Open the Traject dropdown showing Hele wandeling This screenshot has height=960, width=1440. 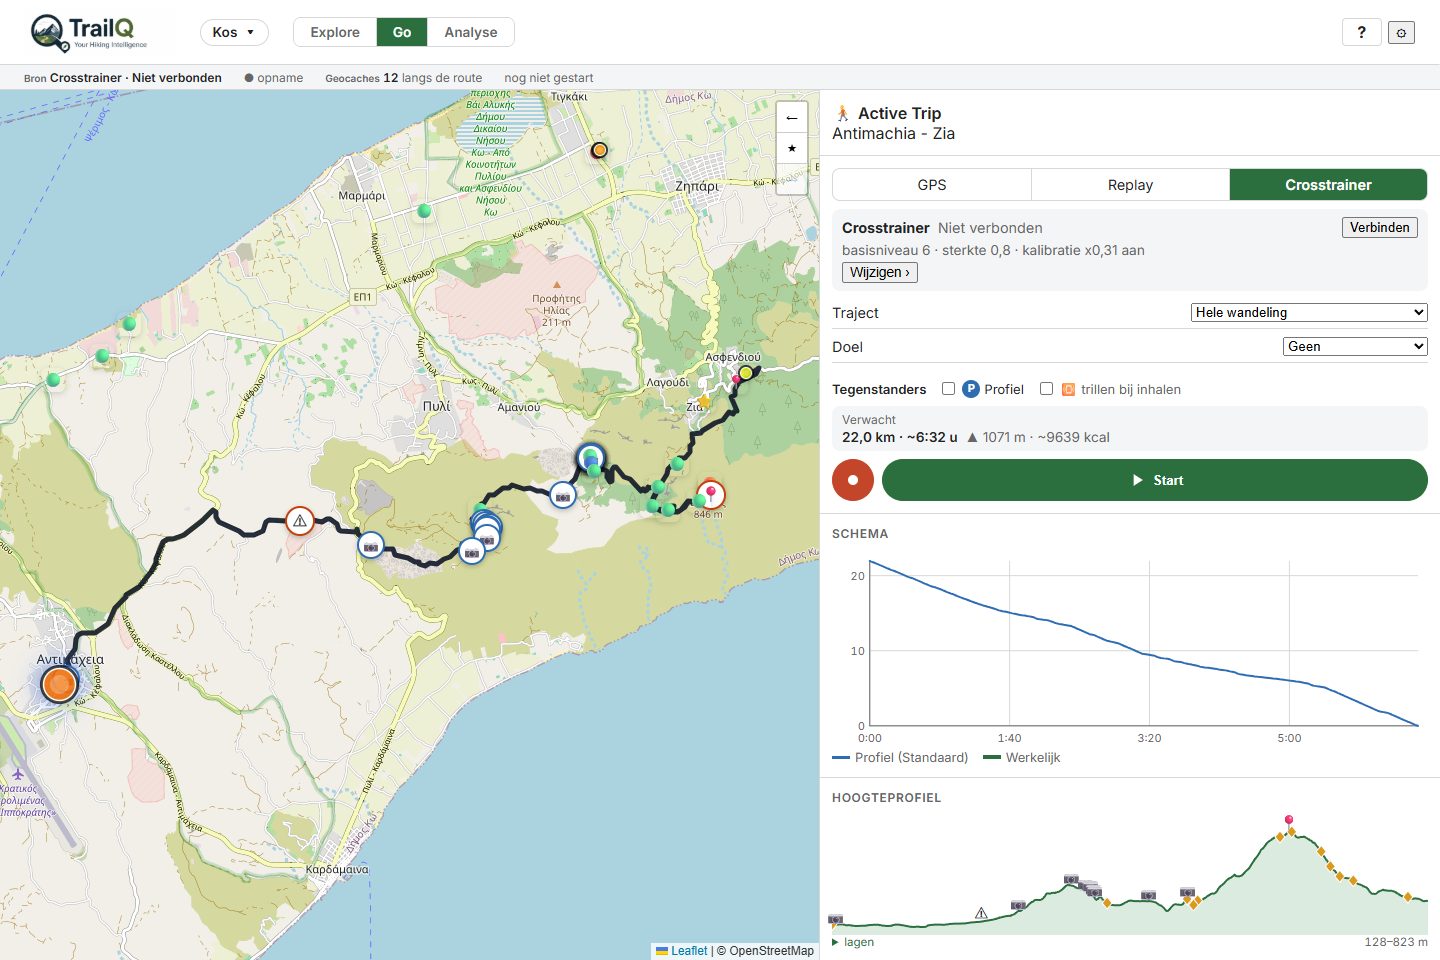(1309, 312)
